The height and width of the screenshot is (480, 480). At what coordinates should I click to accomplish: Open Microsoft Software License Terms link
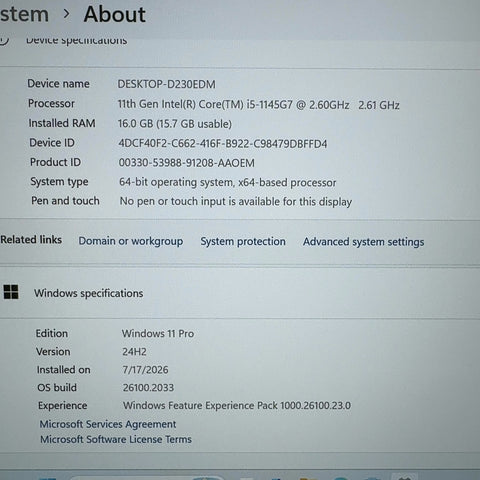116,439
